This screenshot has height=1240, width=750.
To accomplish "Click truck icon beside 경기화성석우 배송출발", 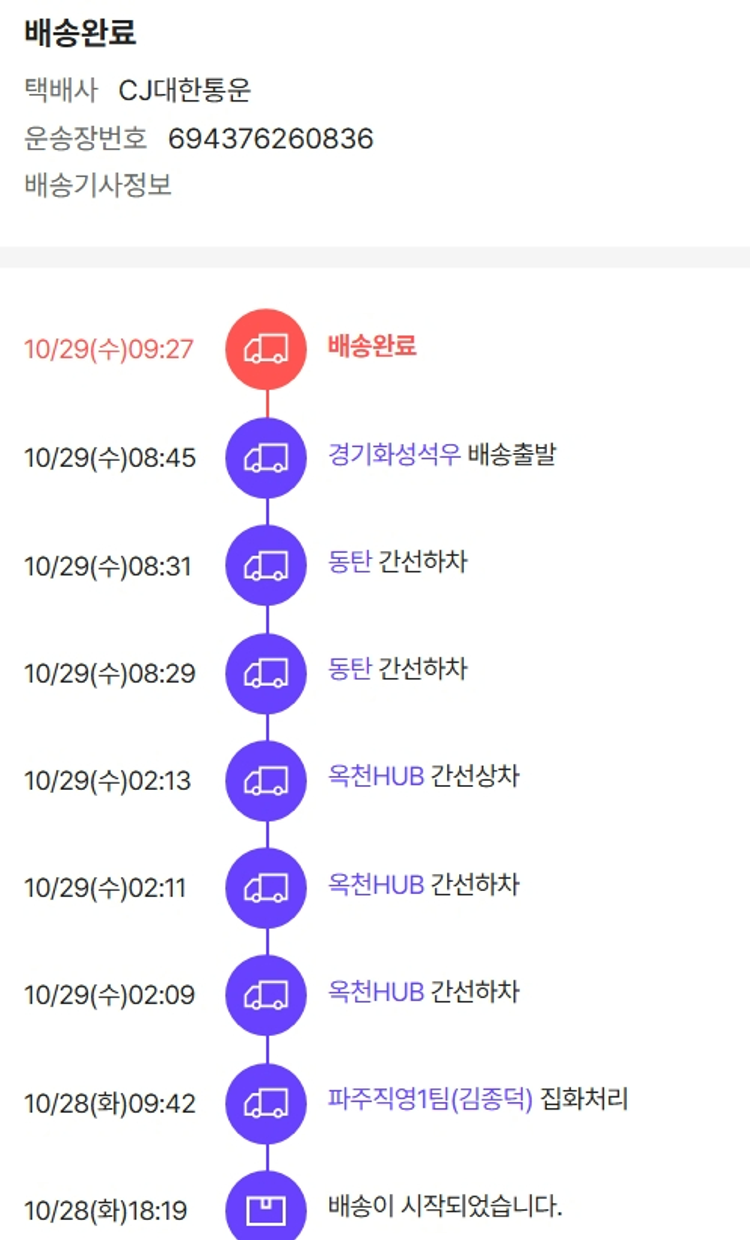I will point(266,457).
